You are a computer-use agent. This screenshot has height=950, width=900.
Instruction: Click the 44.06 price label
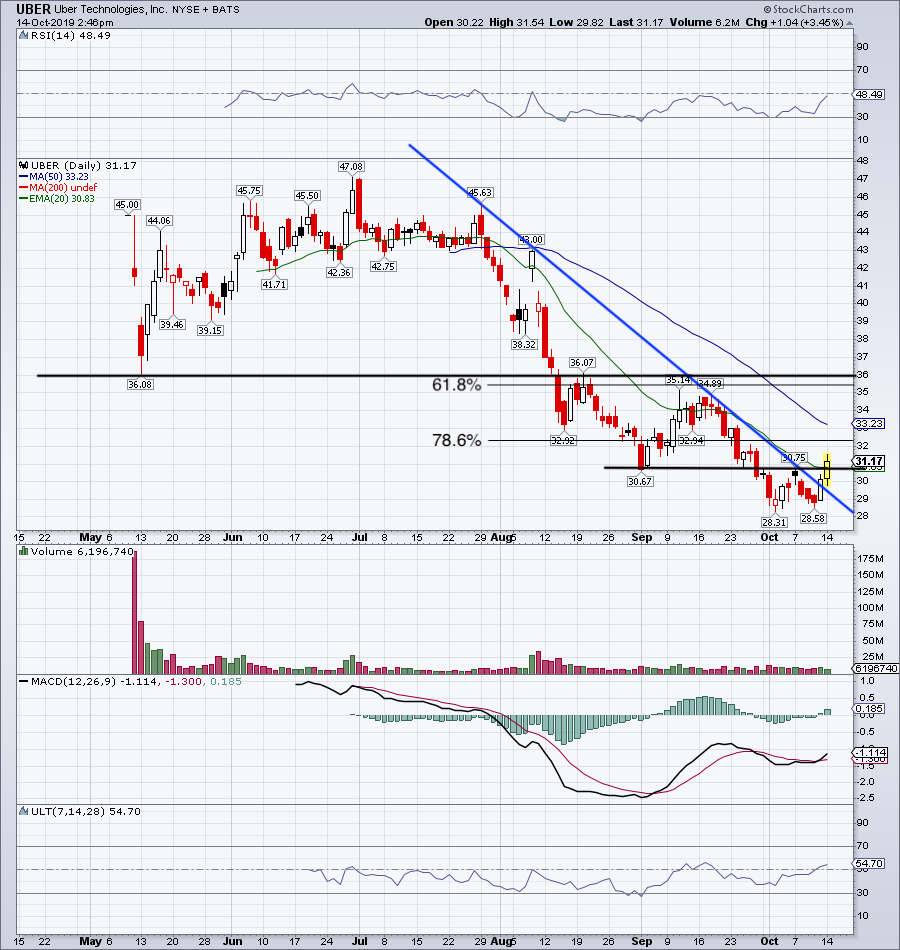click(x=159, y=221)
